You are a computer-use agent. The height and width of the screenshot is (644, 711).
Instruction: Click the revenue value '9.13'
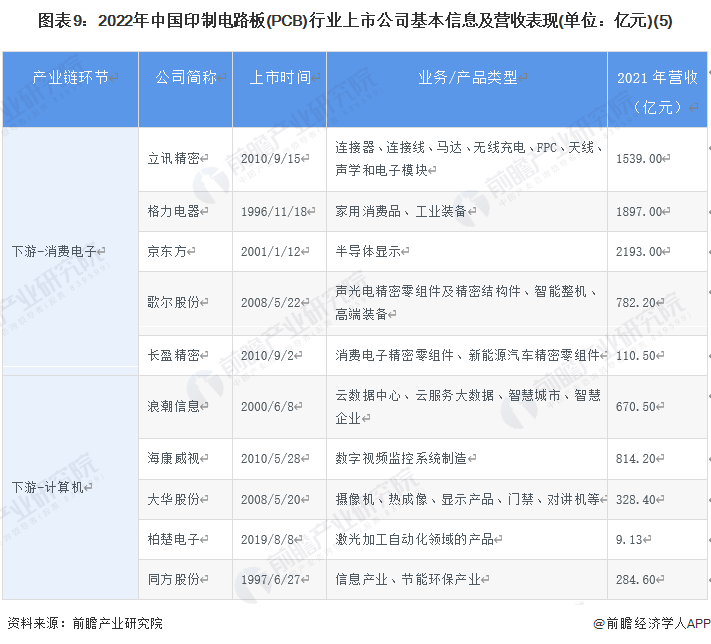[x=629, y=540]
